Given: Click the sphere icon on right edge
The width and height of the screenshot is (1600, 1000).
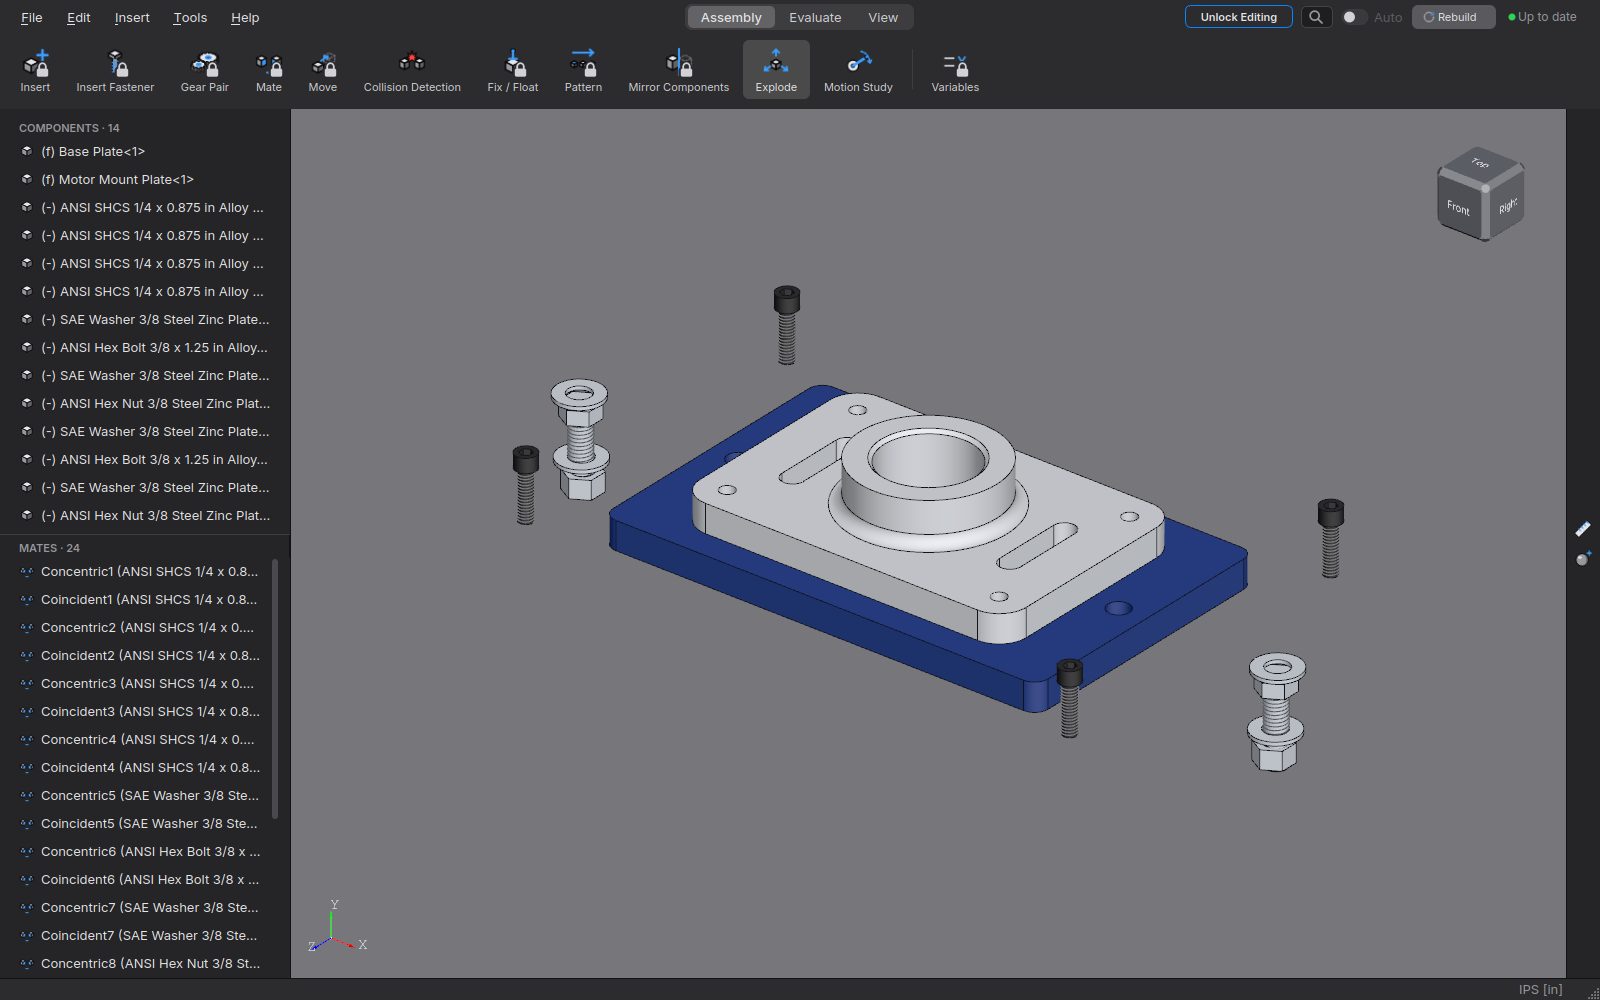Looking at the screenshot, I should (1583, 558).
